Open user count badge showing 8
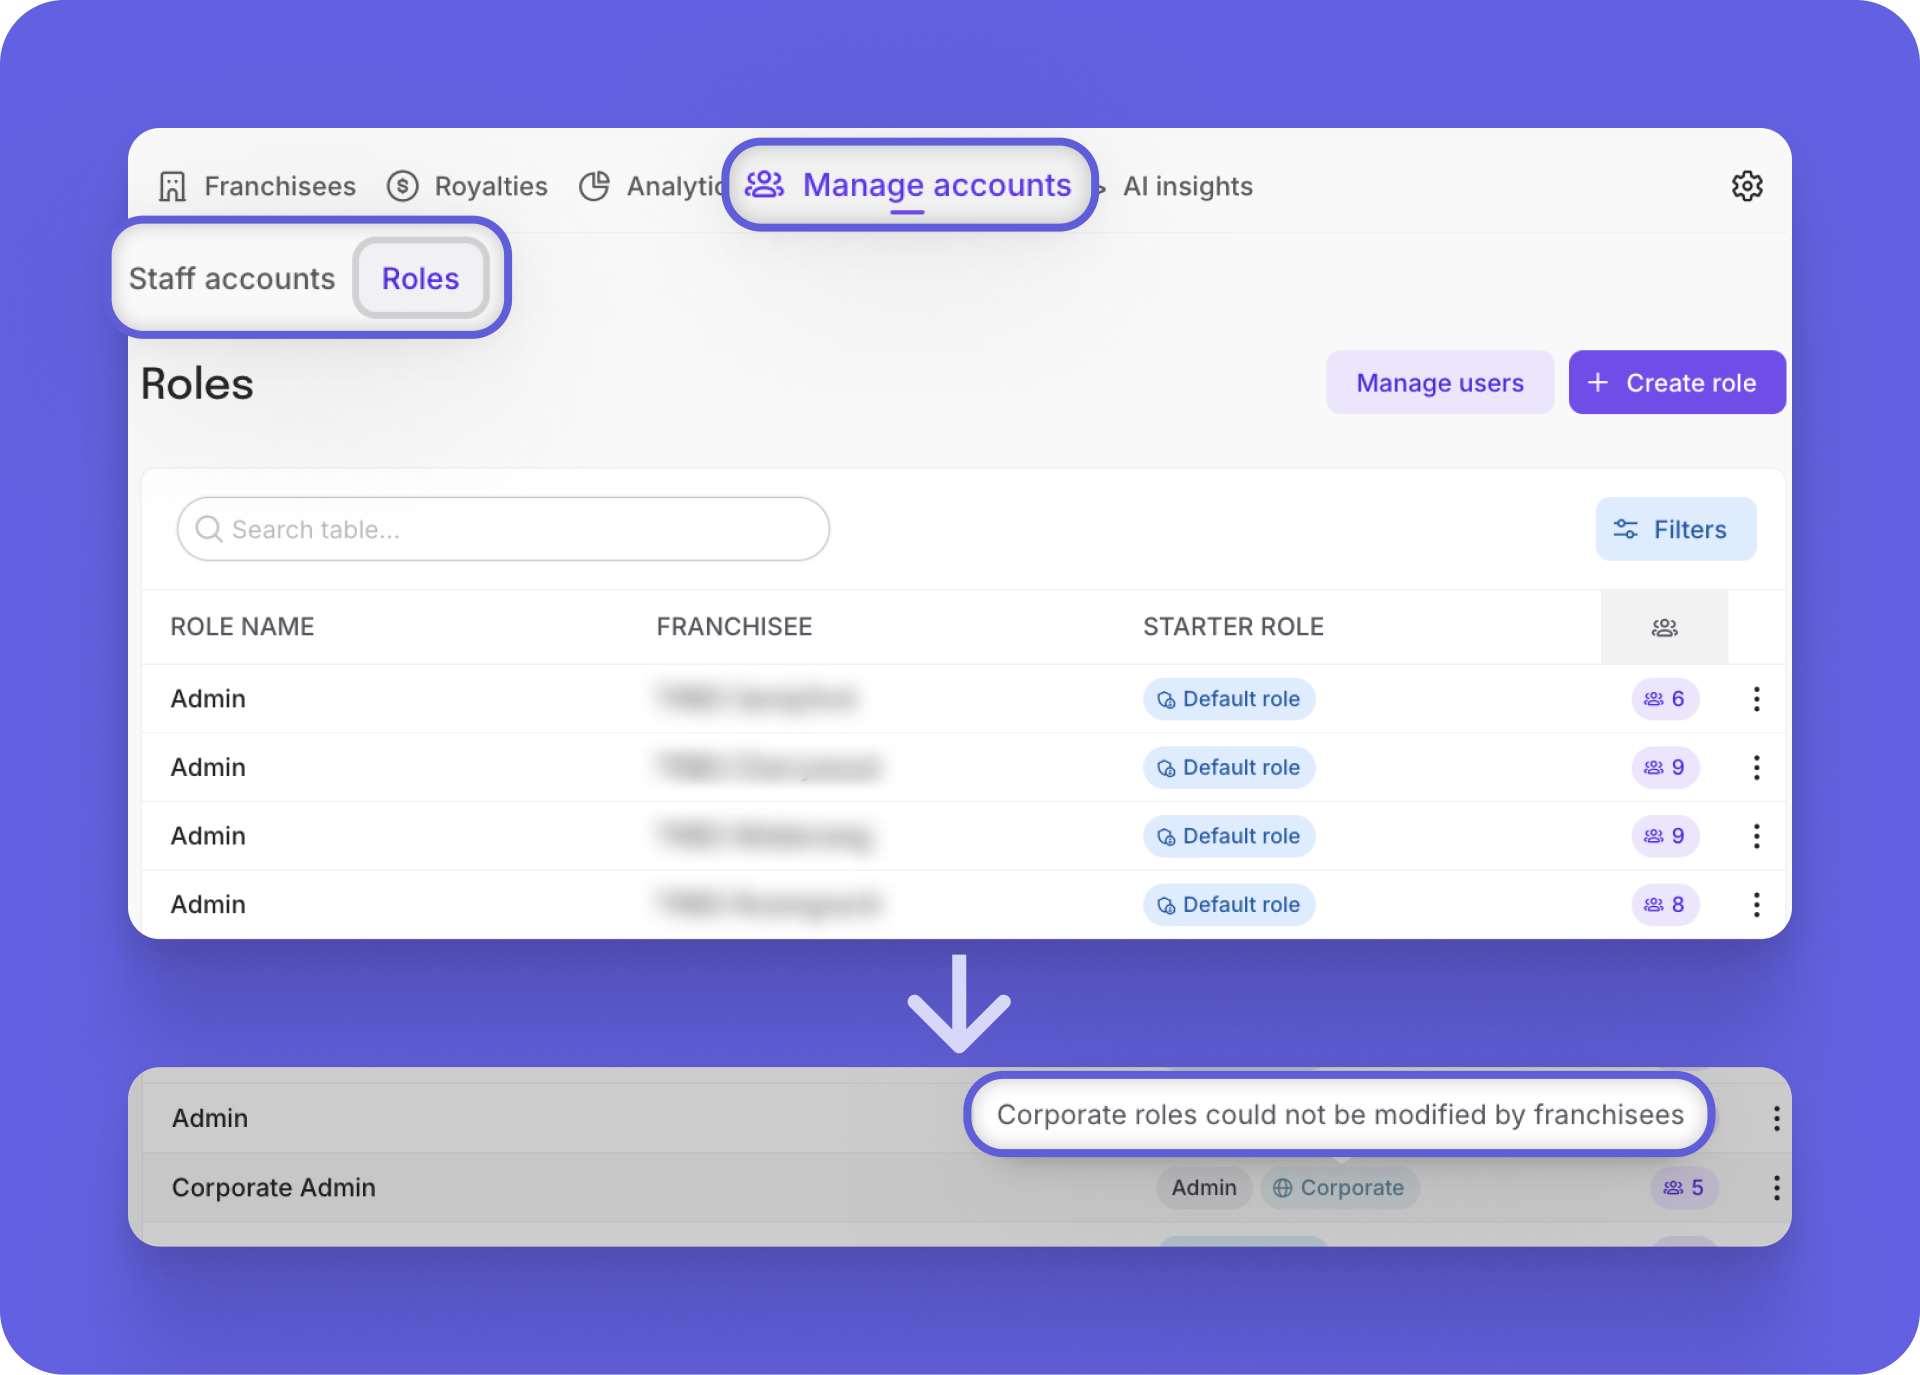Screen dimensions: 1920x1375 pos(1665,905)
